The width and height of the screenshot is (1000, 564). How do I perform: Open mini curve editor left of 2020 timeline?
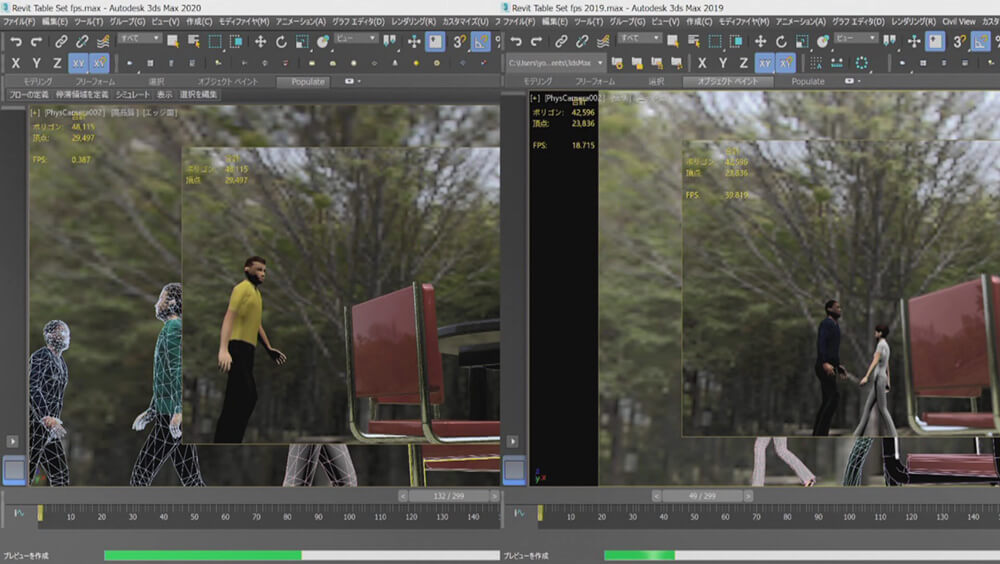pyautogui.click(x=18, y=513)
